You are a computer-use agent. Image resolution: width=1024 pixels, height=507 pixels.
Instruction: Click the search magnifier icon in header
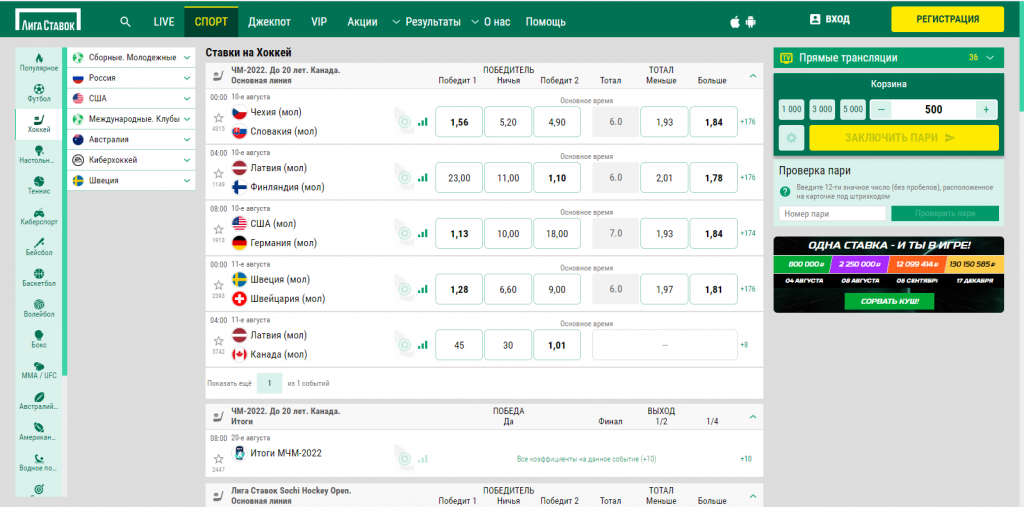click(125, 21)
